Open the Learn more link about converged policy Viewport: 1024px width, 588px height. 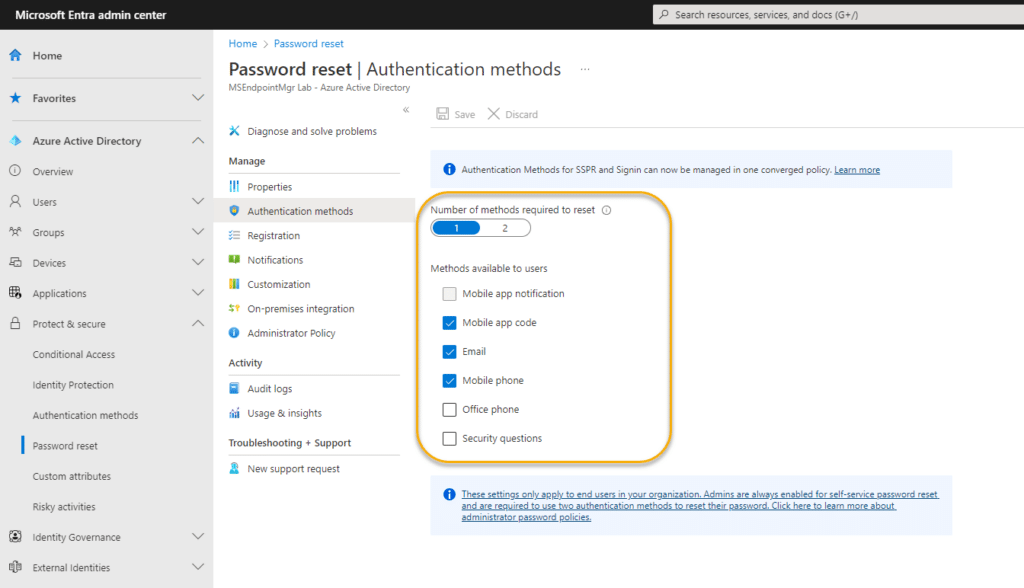856,169
